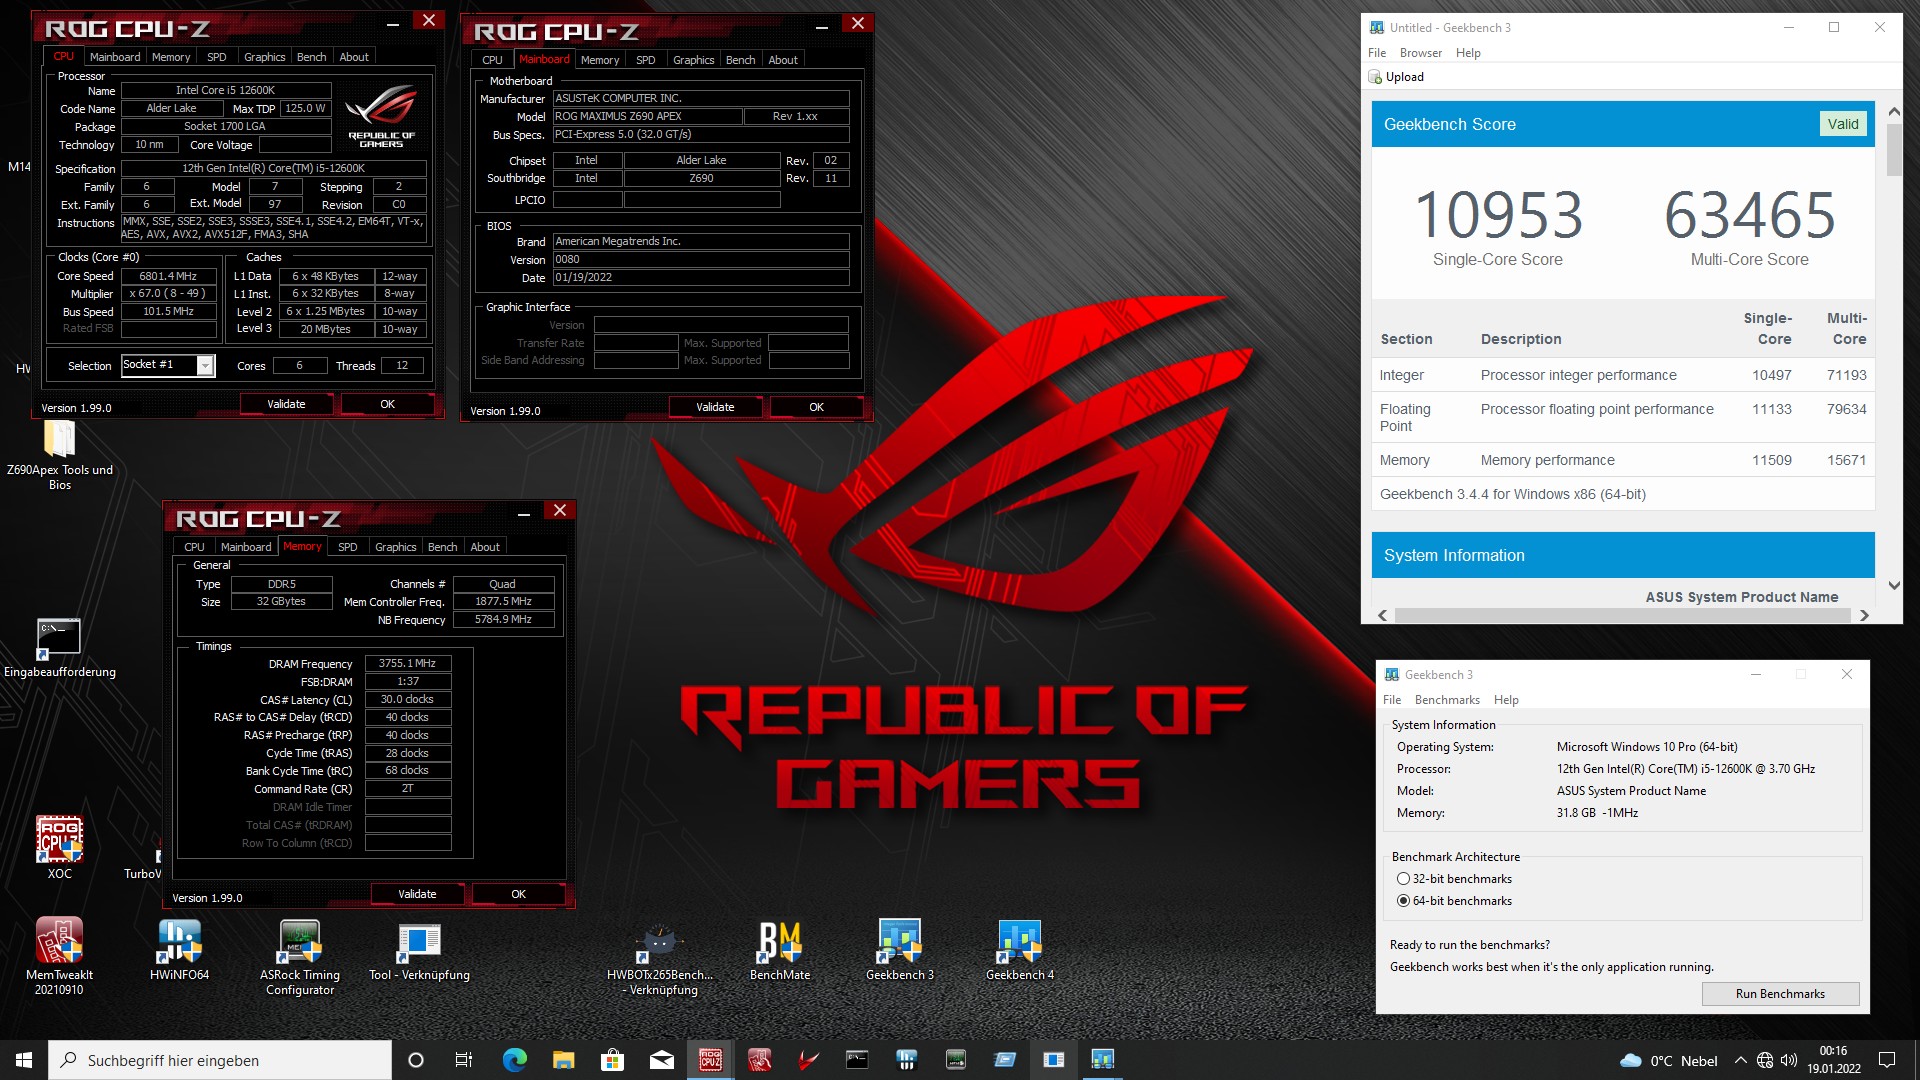Image resolution: width=1920 pixels, height=1080 pixels.
Task: Click the Windows taskbar search box
Action: click(220, 1060)
